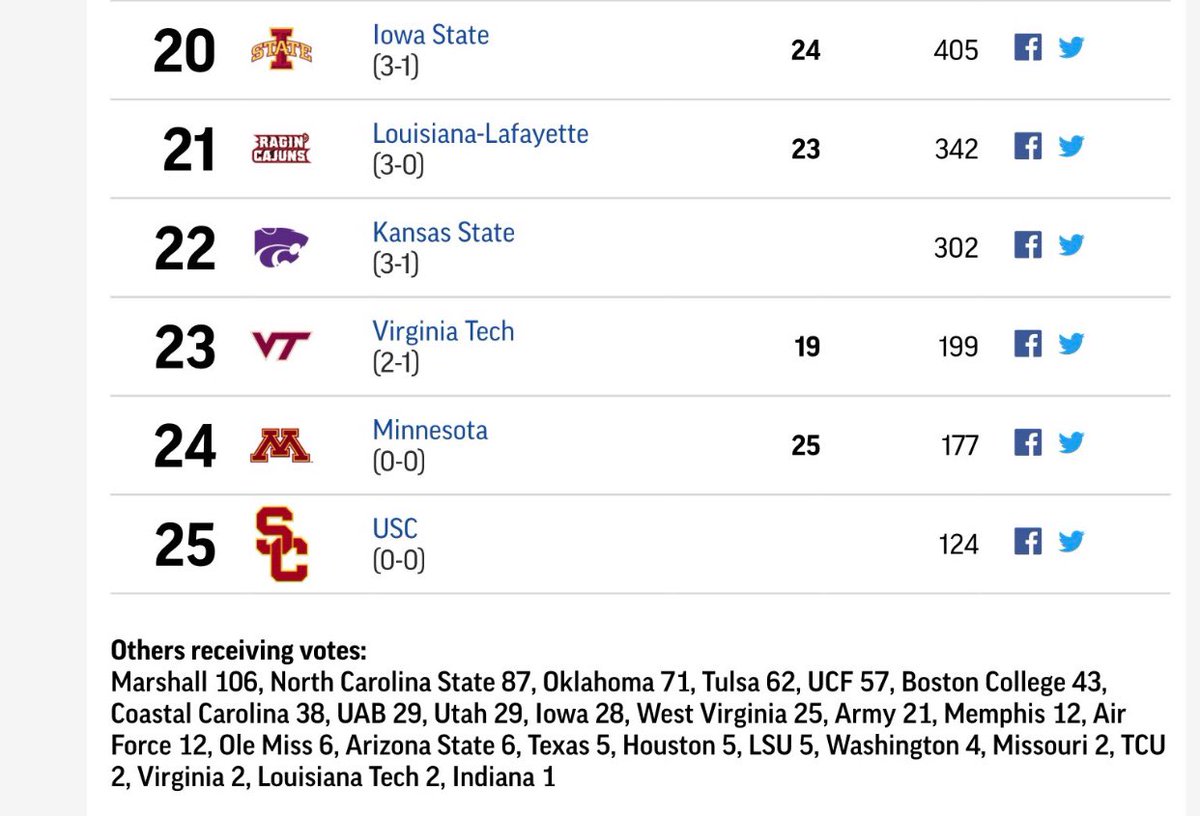Share Virginia Tech row on Facebook

[1028, 344]
